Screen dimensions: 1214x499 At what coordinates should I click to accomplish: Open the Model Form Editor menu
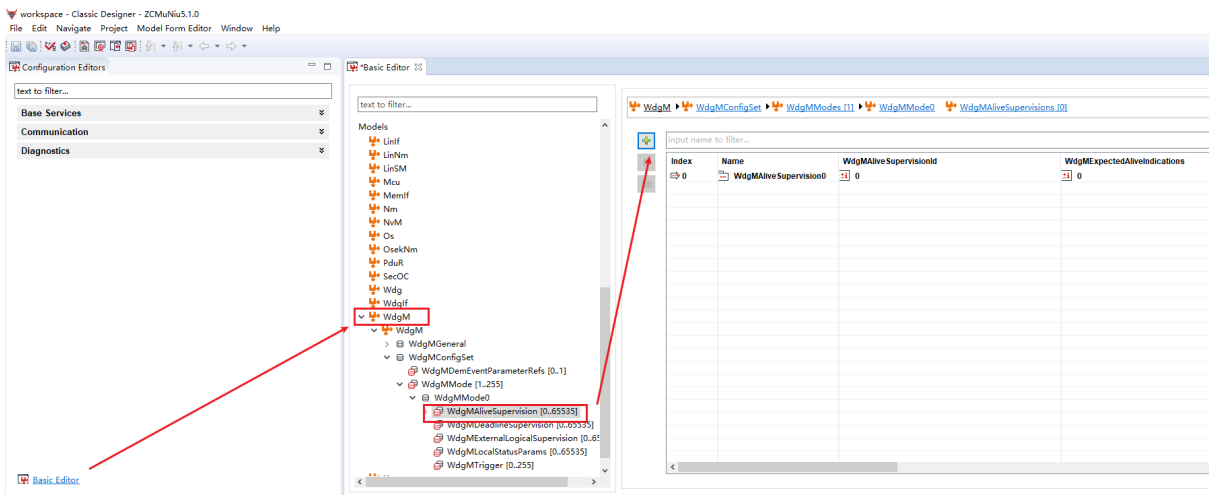coord(174,28)
